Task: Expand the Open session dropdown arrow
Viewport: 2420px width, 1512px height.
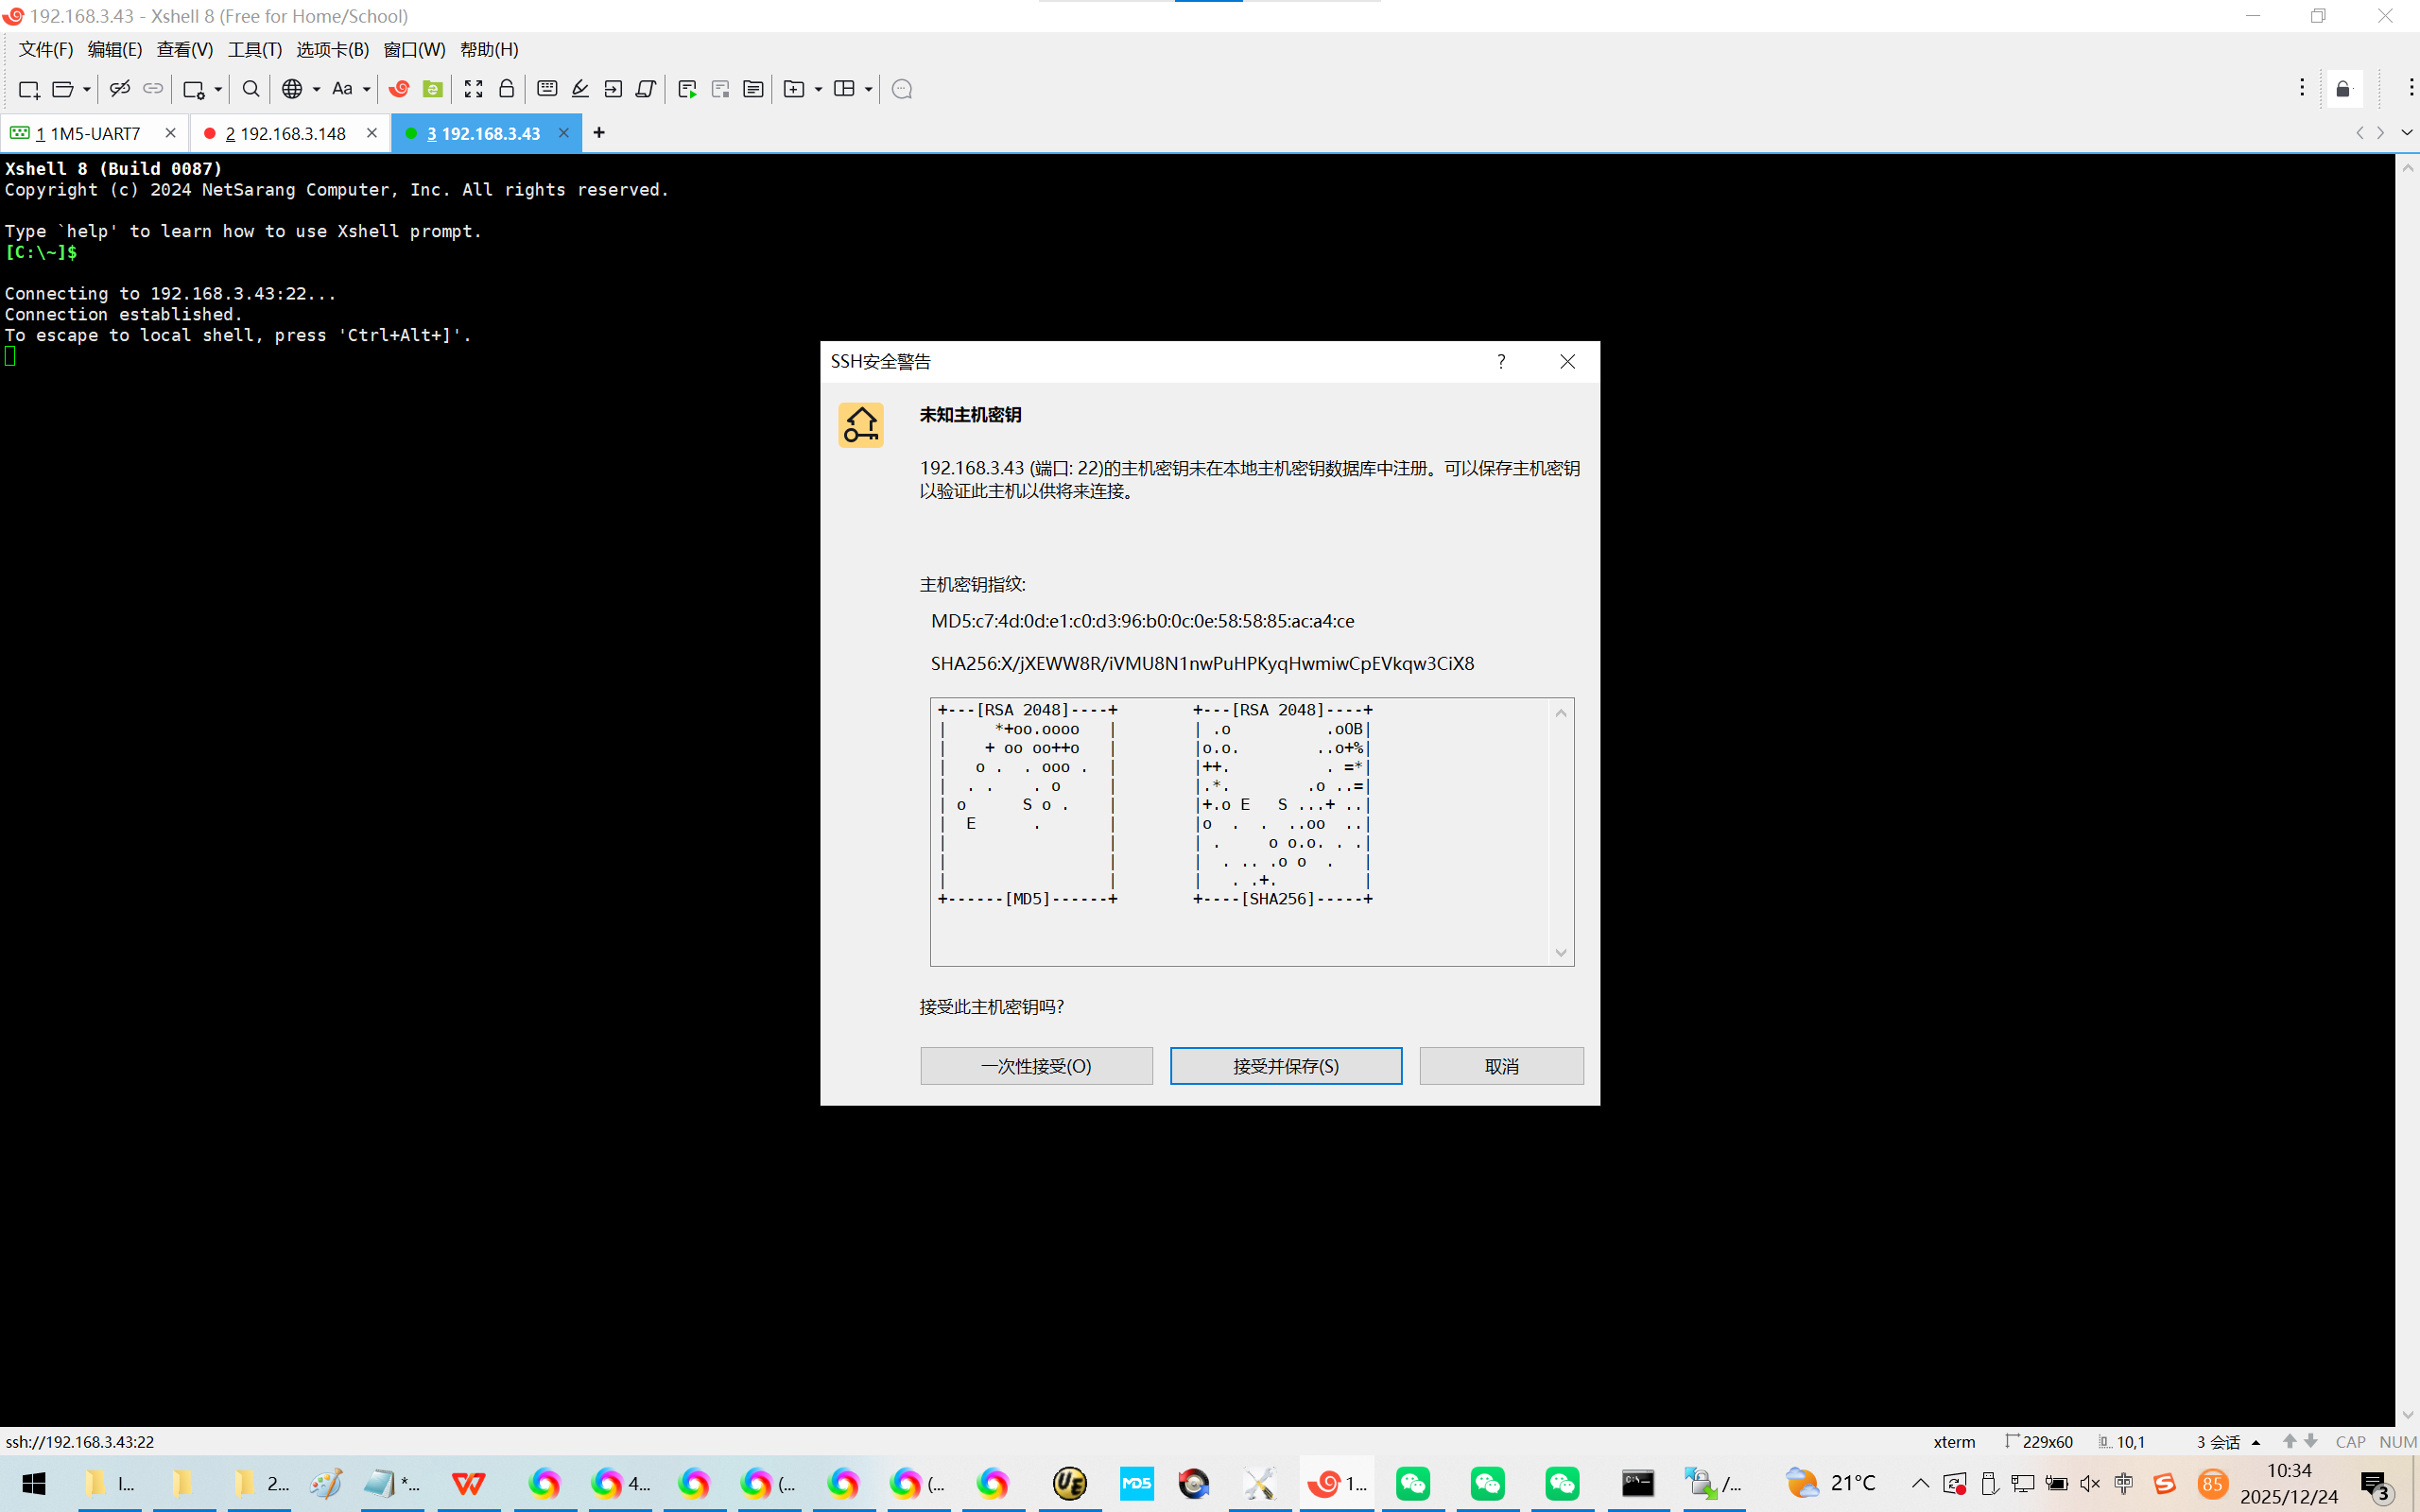Action: pos(87,89)
